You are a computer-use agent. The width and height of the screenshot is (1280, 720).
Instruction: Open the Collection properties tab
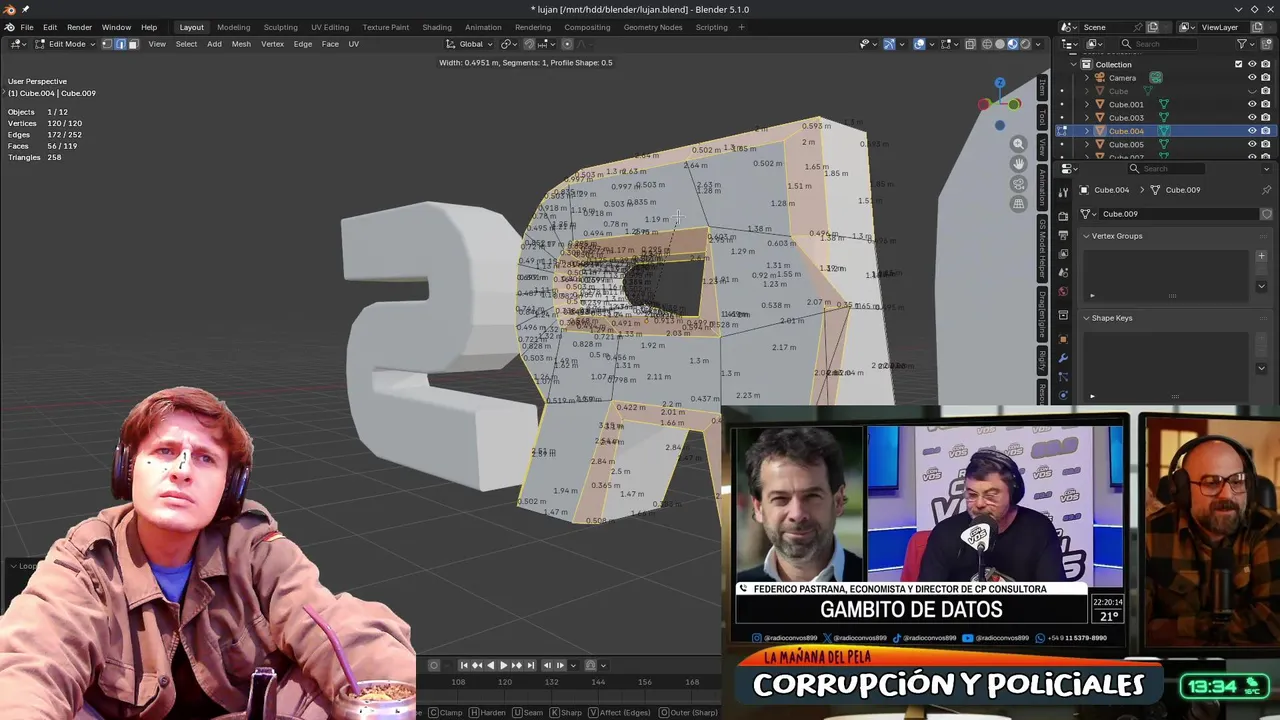(1063, 315)
